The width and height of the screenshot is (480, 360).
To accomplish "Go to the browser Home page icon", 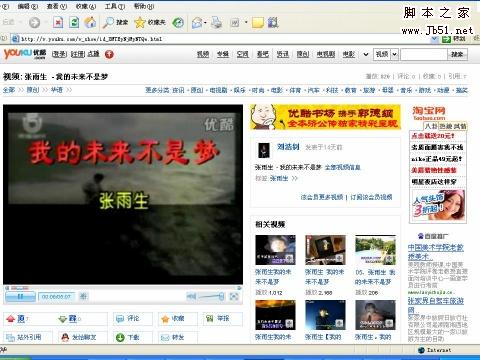I will [x=90, y=23].
